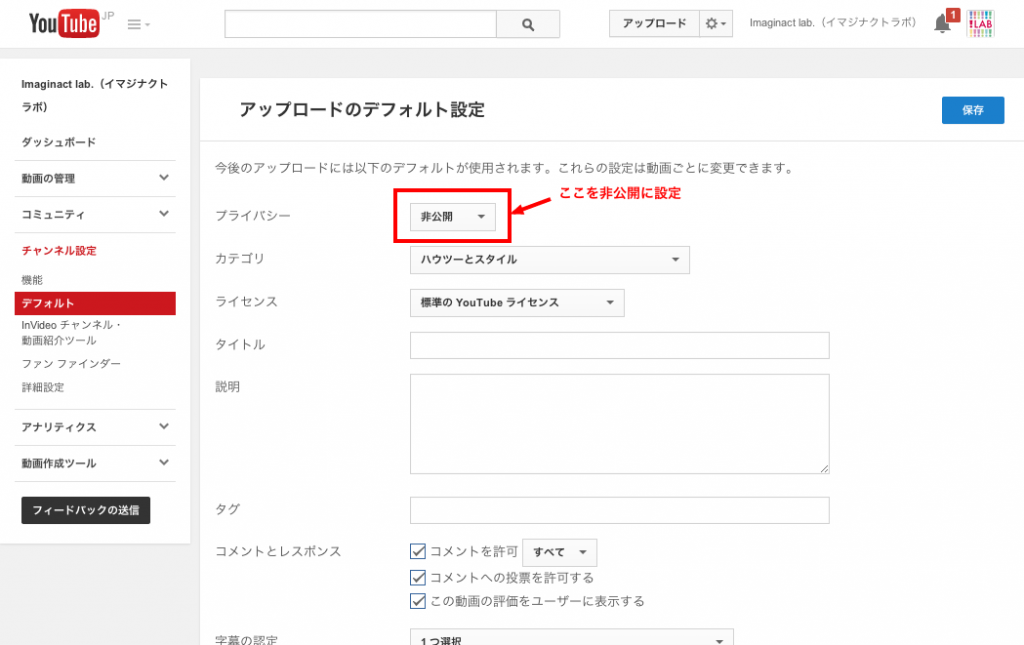
Task: Focus the YouTube search field
Action: (360, 24)
